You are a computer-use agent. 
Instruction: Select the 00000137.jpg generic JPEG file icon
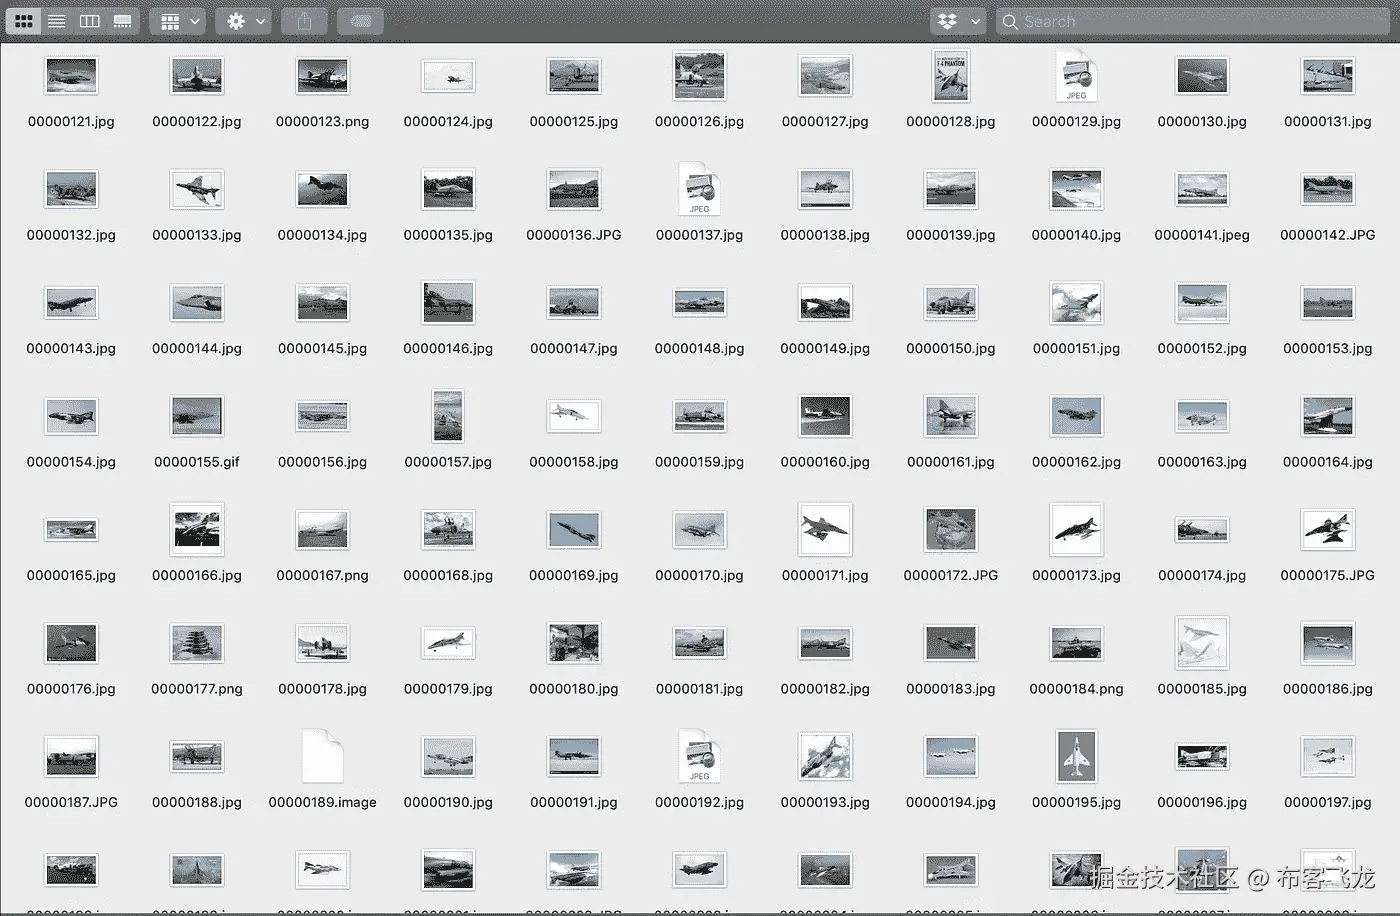tap(699, 189)
